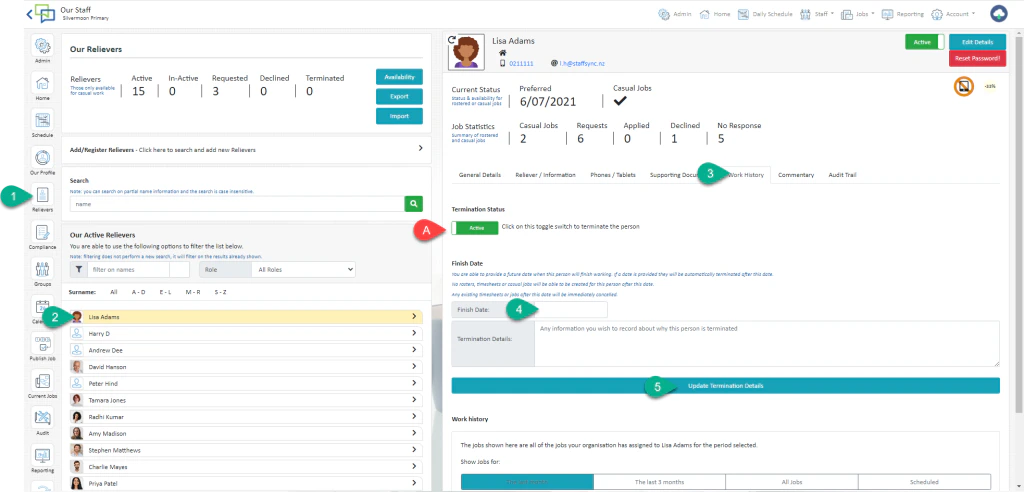Open the Jobs dropdown menu

[x=857, y=14]
